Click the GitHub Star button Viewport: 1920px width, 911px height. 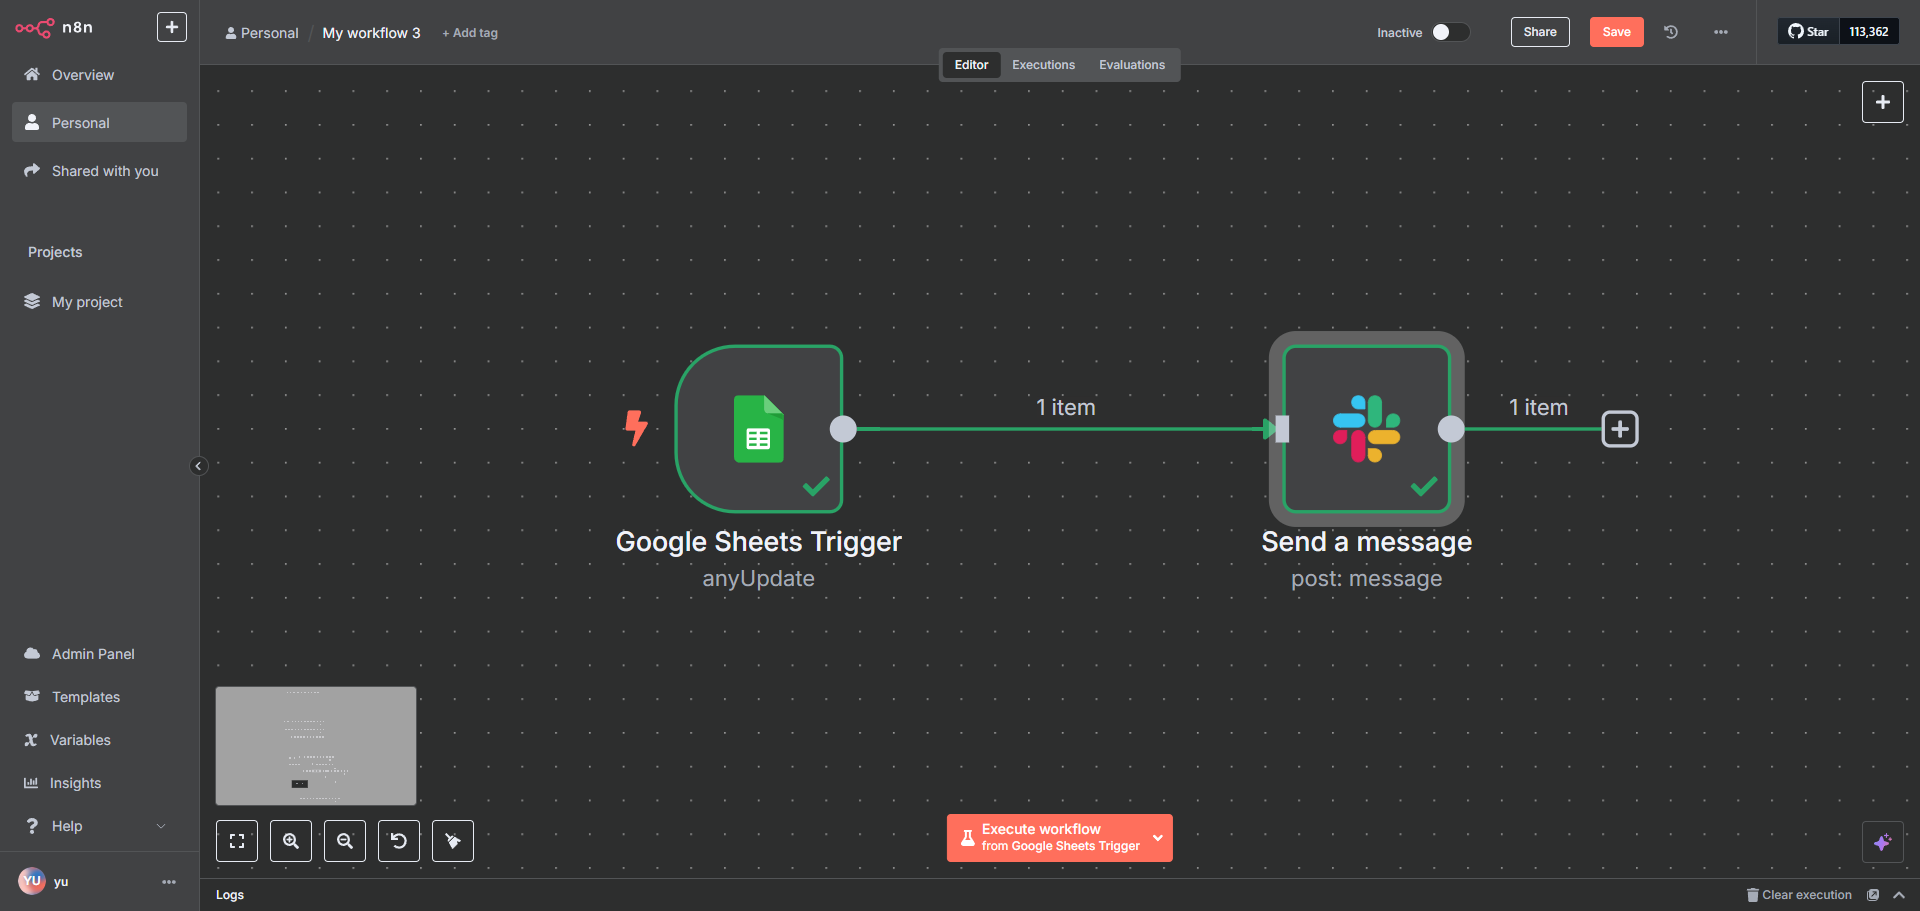1809,32
